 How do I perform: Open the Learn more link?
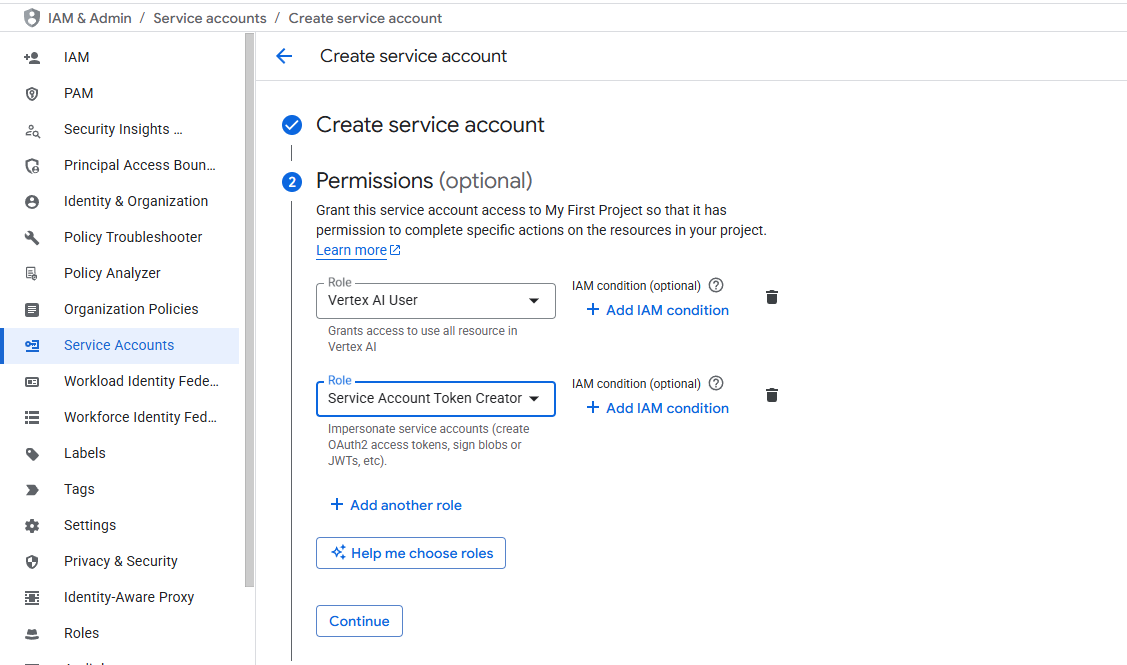(352, 250)
